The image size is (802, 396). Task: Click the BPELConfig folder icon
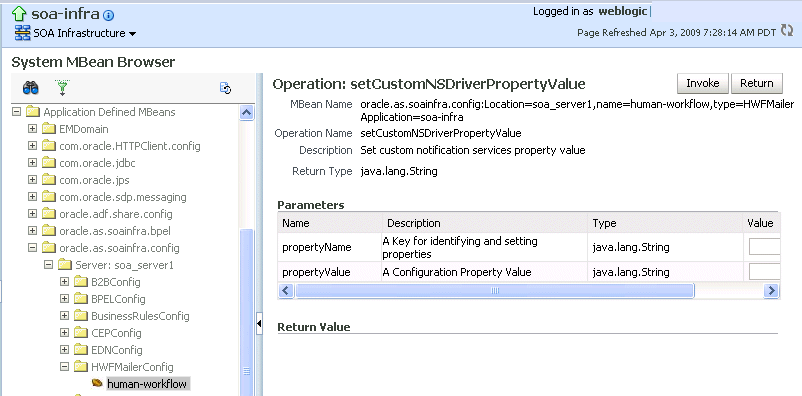click(x=81, y=299)
